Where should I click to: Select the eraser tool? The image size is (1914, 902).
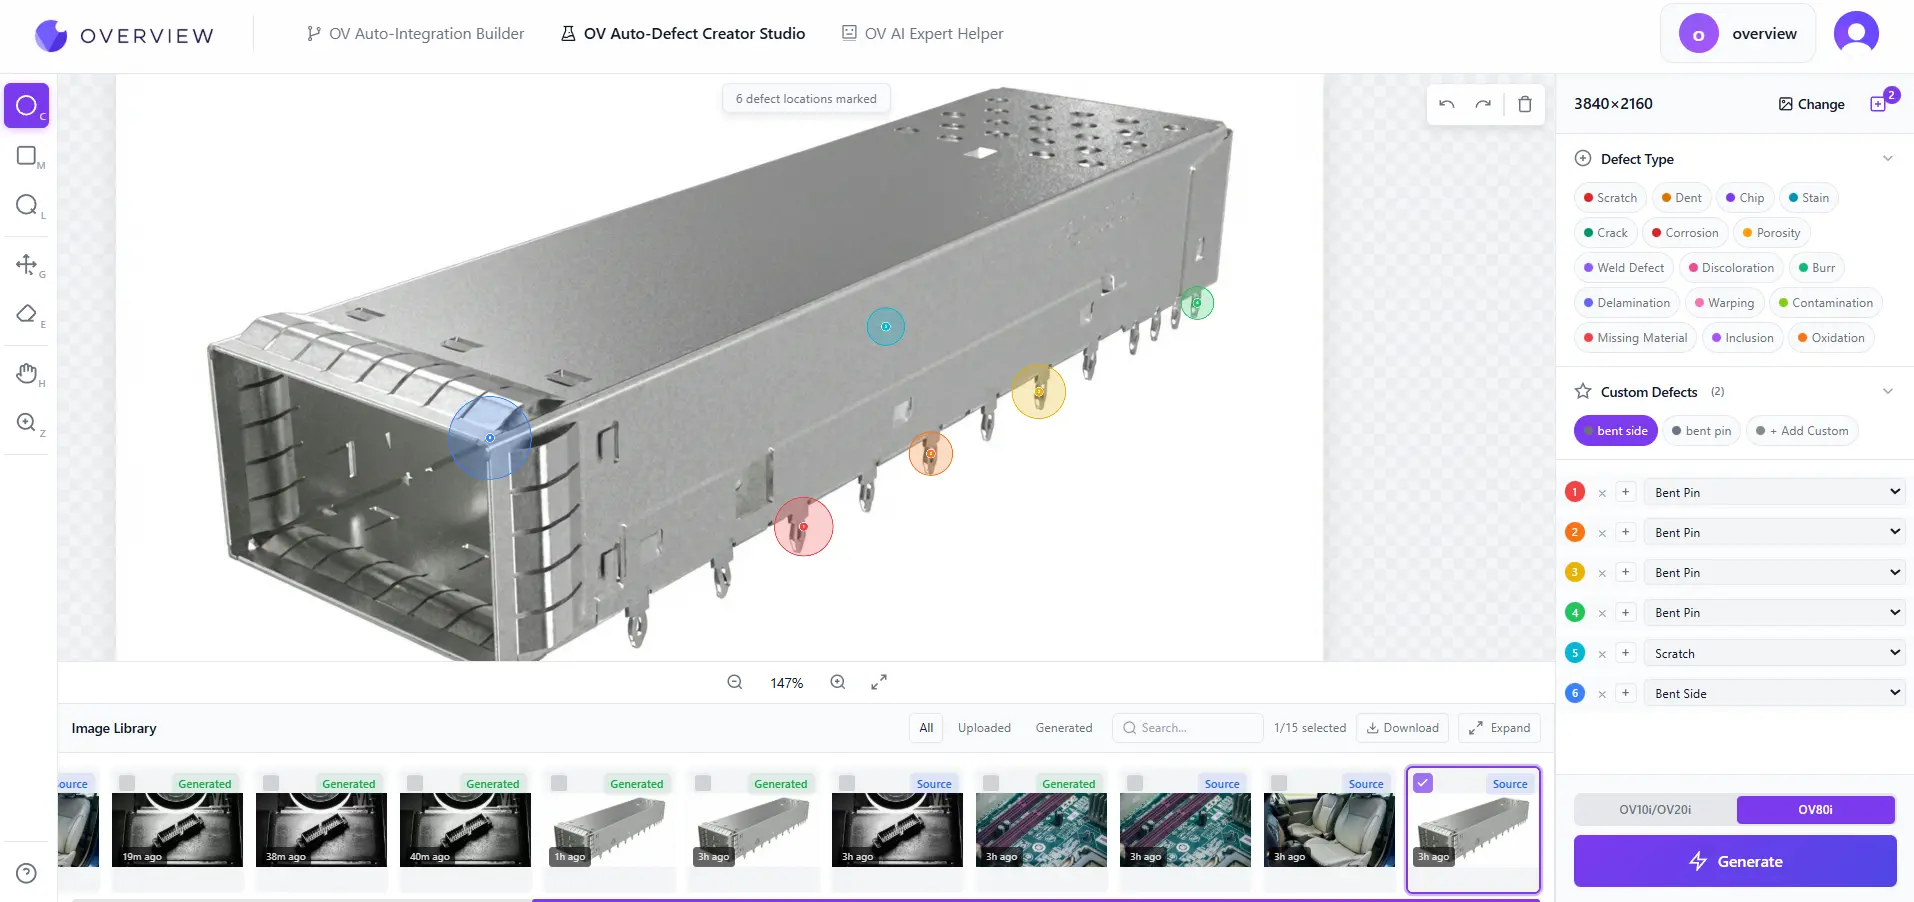pyautogui.click(x=27, y=315)
